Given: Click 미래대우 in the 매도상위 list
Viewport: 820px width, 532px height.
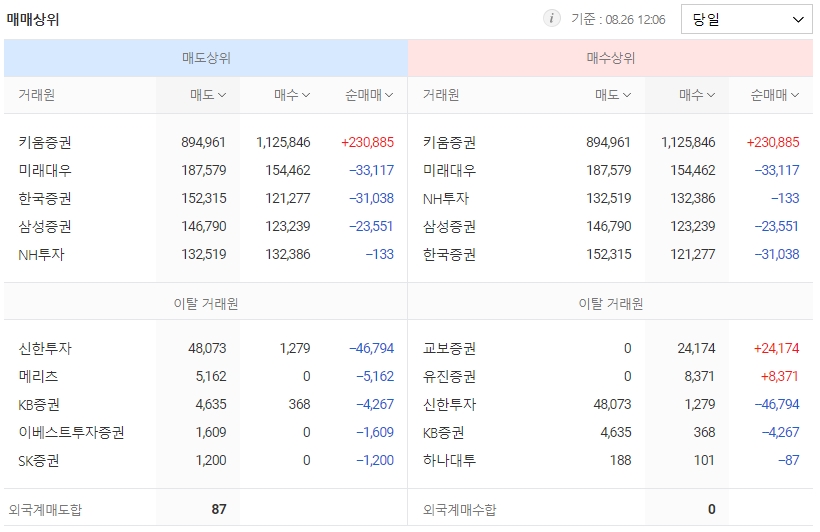Looking at the screenshot, I should click(45, 171).
